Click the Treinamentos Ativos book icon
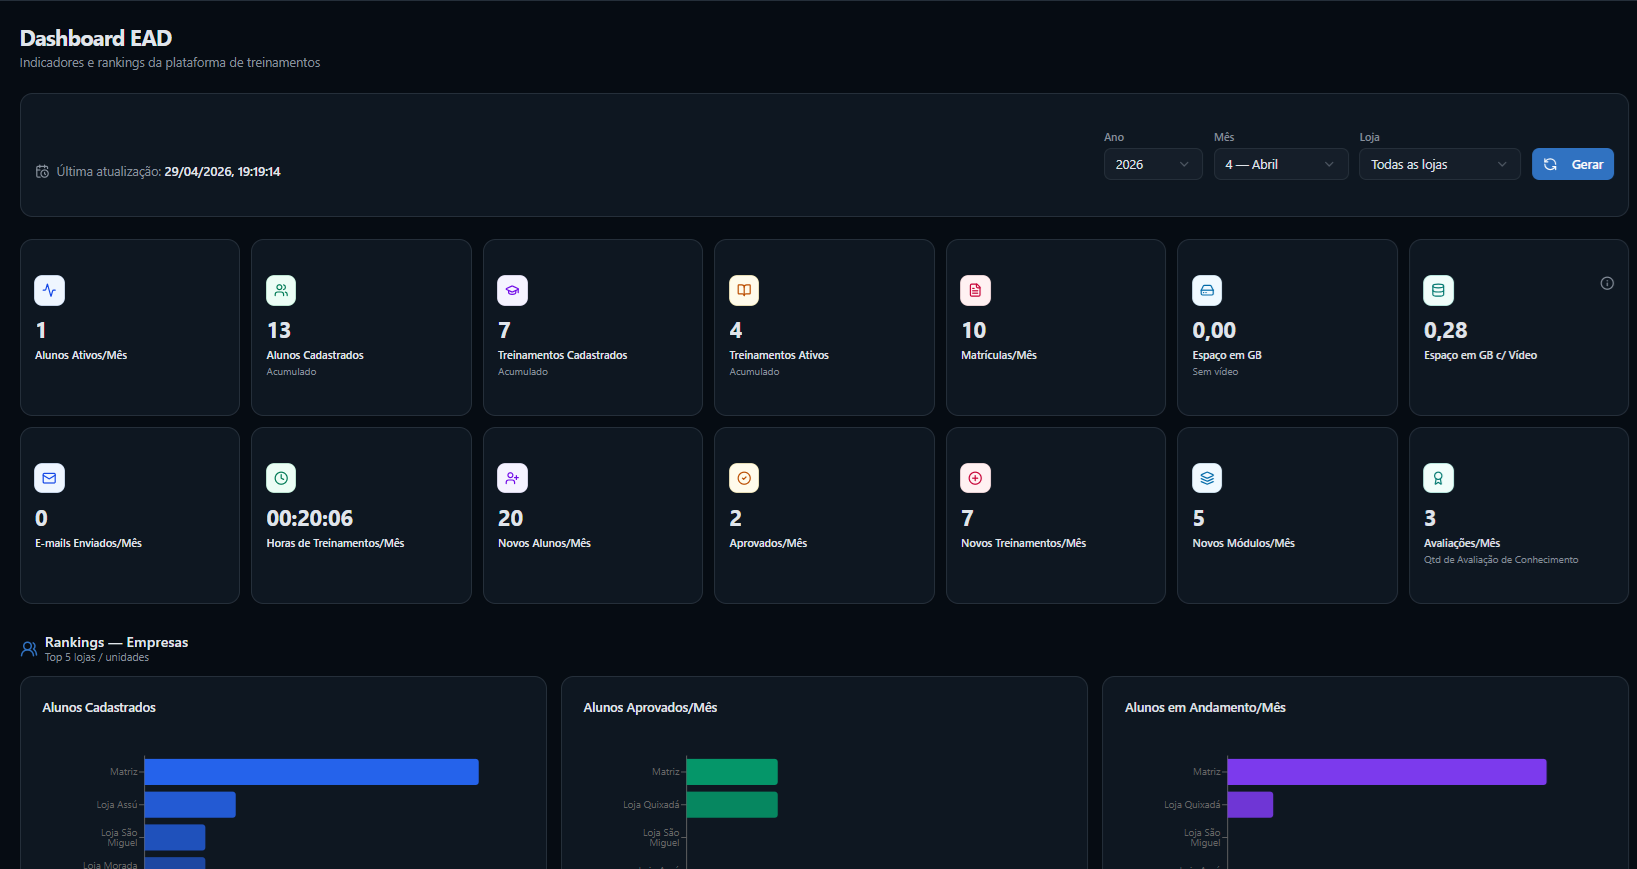Screen dimensions: 1637x869 coord(744,290)
